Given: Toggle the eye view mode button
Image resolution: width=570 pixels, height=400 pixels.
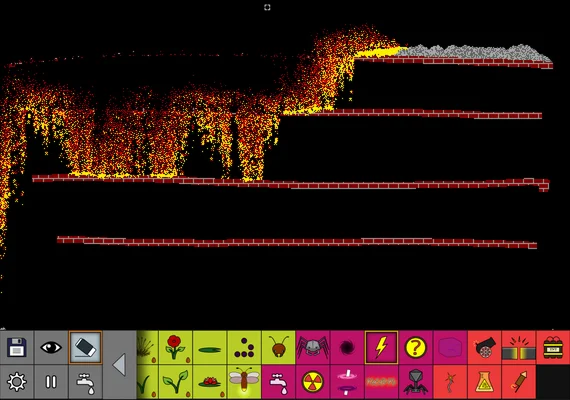Looking at the screenshot, I should tap(51, 347).
